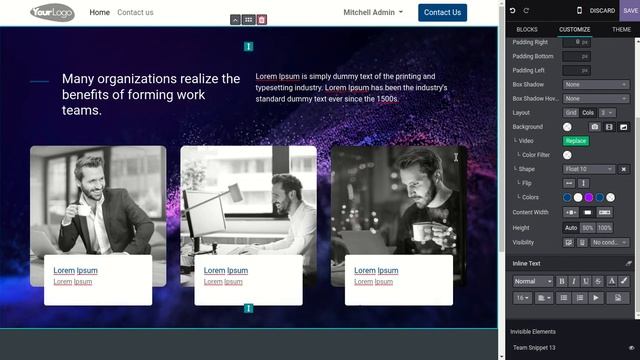Edit Padding Bottom input field

pos(576,56)
